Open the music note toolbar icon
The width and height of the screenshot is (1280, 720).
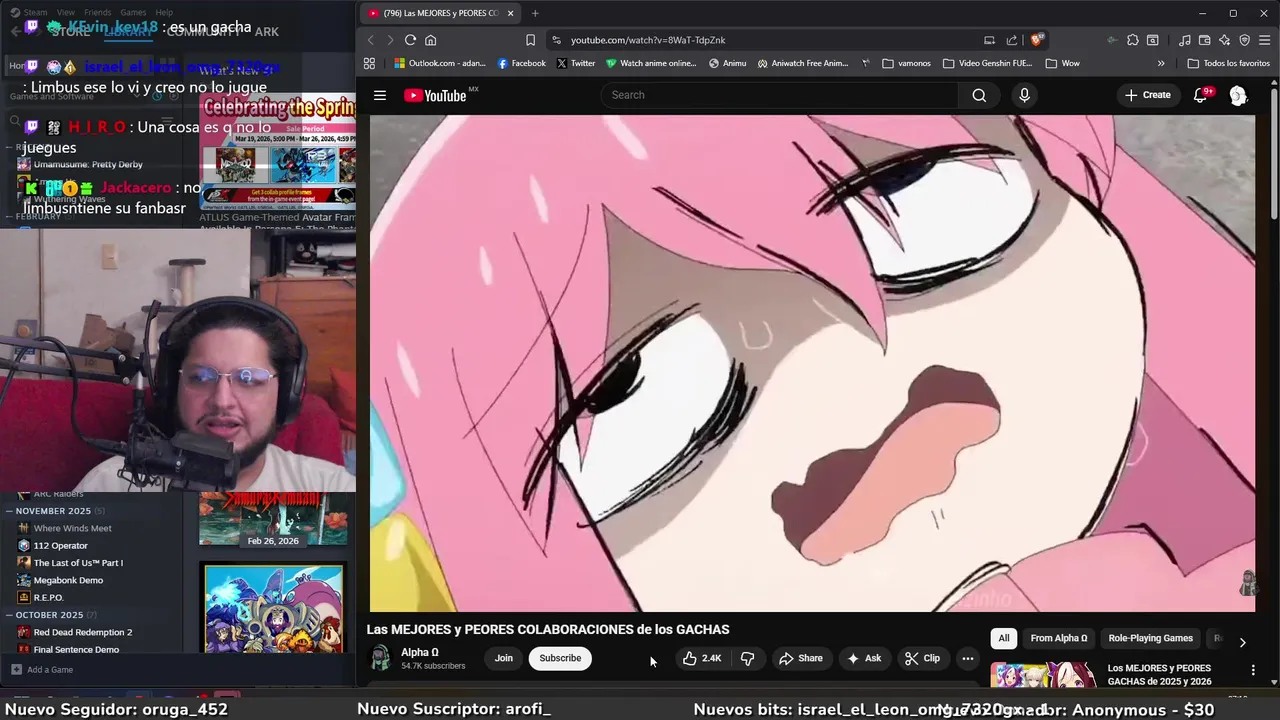tap(1185, 40)
